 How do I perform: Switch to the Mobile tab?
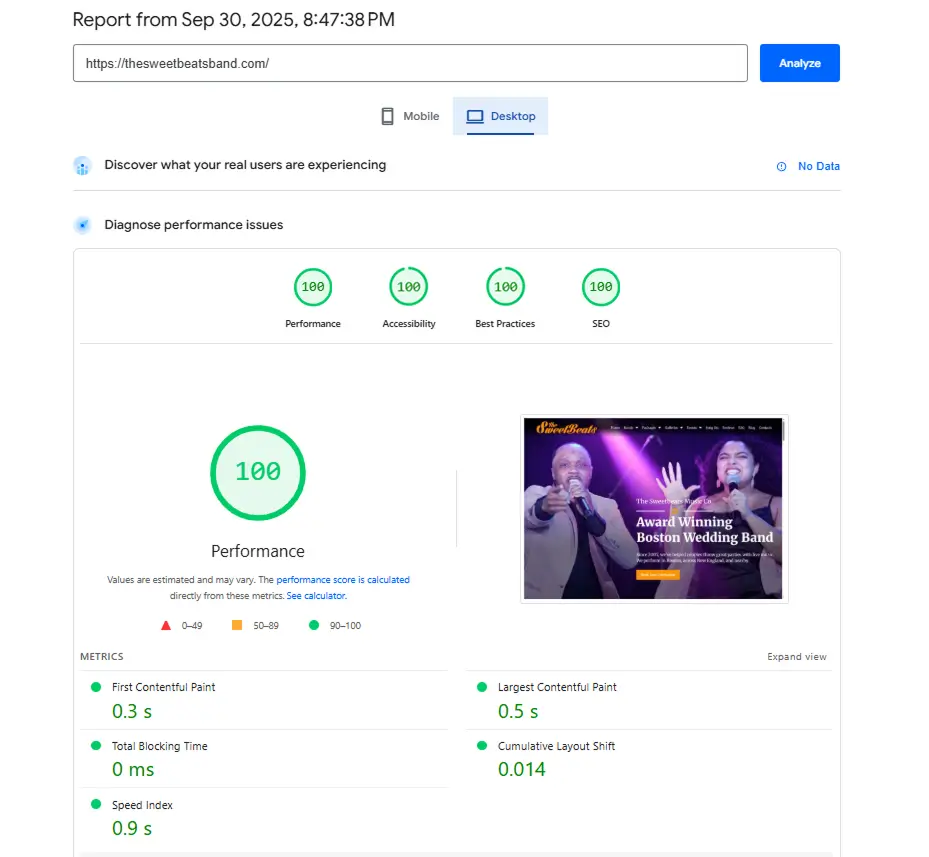pyautogui.click(x=410, y=117)
